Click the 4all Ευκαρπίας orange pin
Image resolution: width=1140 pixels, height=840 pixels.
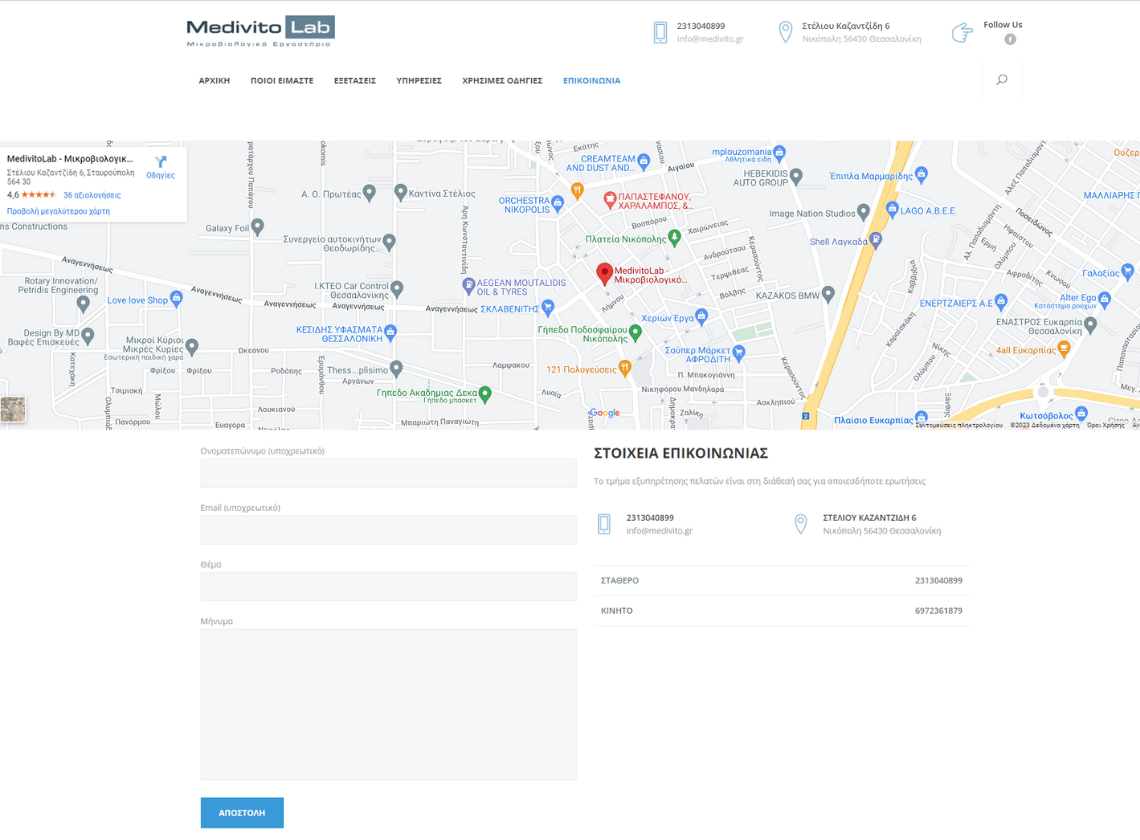coord(1064,349)
